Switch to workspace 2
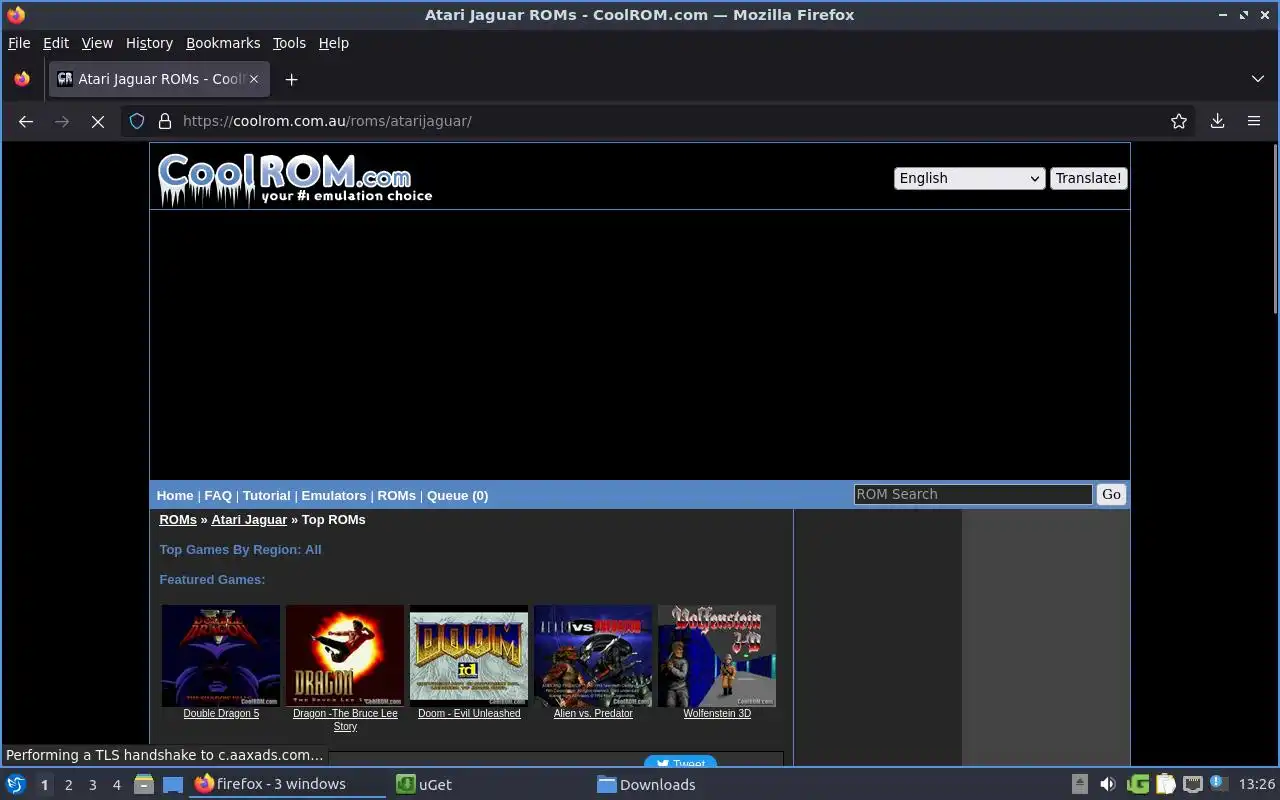Viewport: 1280px width, 800px height. tap(68, 785)
